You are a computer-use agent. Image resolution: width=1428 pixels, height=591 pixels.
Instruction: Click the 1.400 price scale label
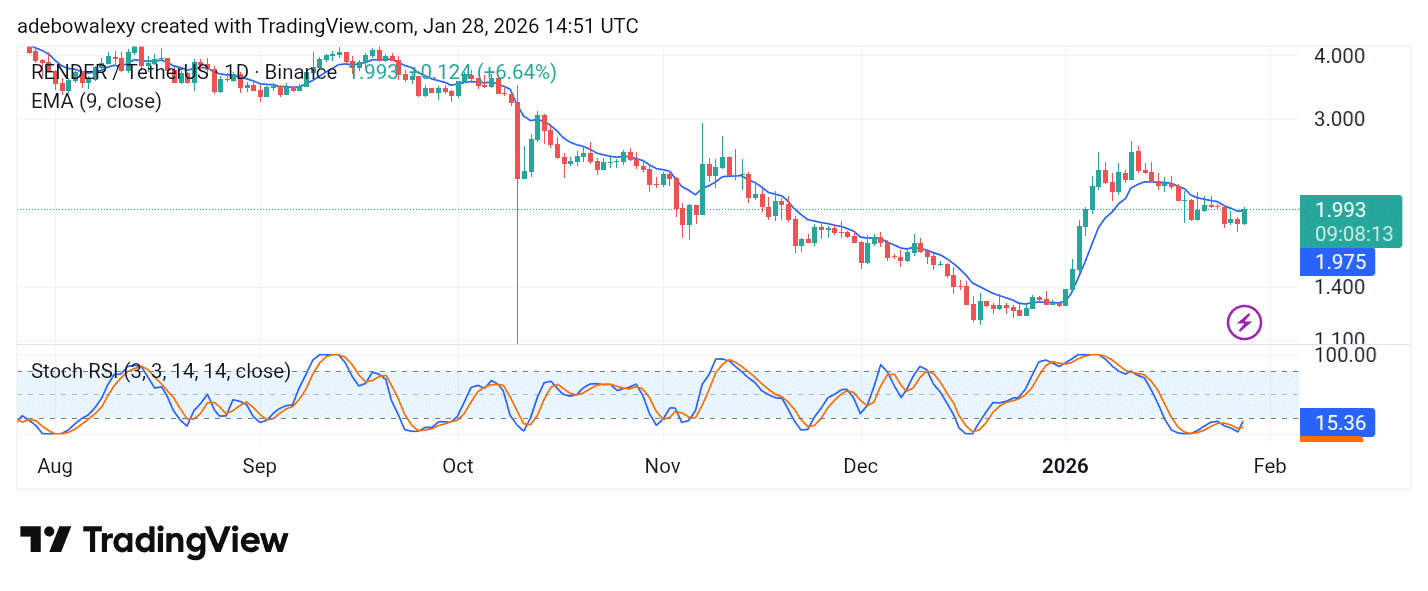click(x=1340, y=288)
